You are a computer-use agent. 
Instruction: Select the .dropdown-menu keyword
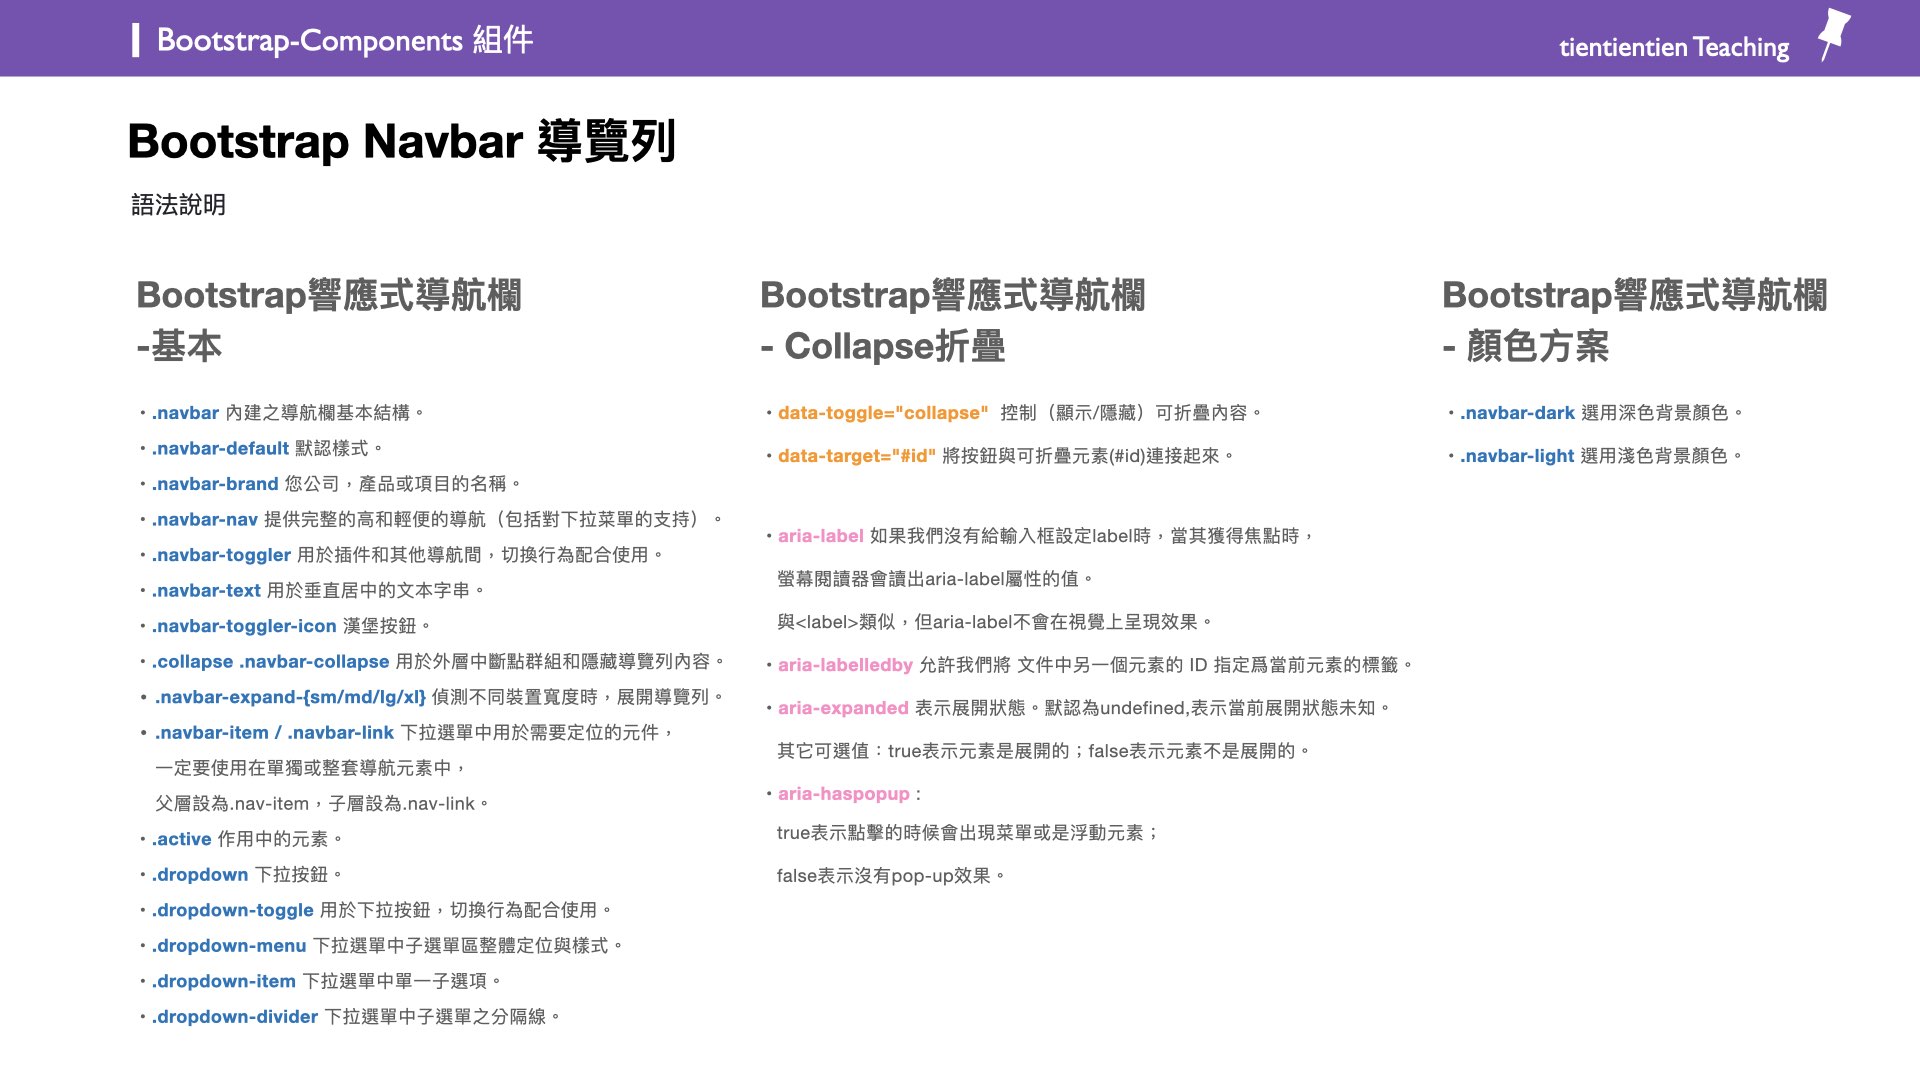coord(228,945)
